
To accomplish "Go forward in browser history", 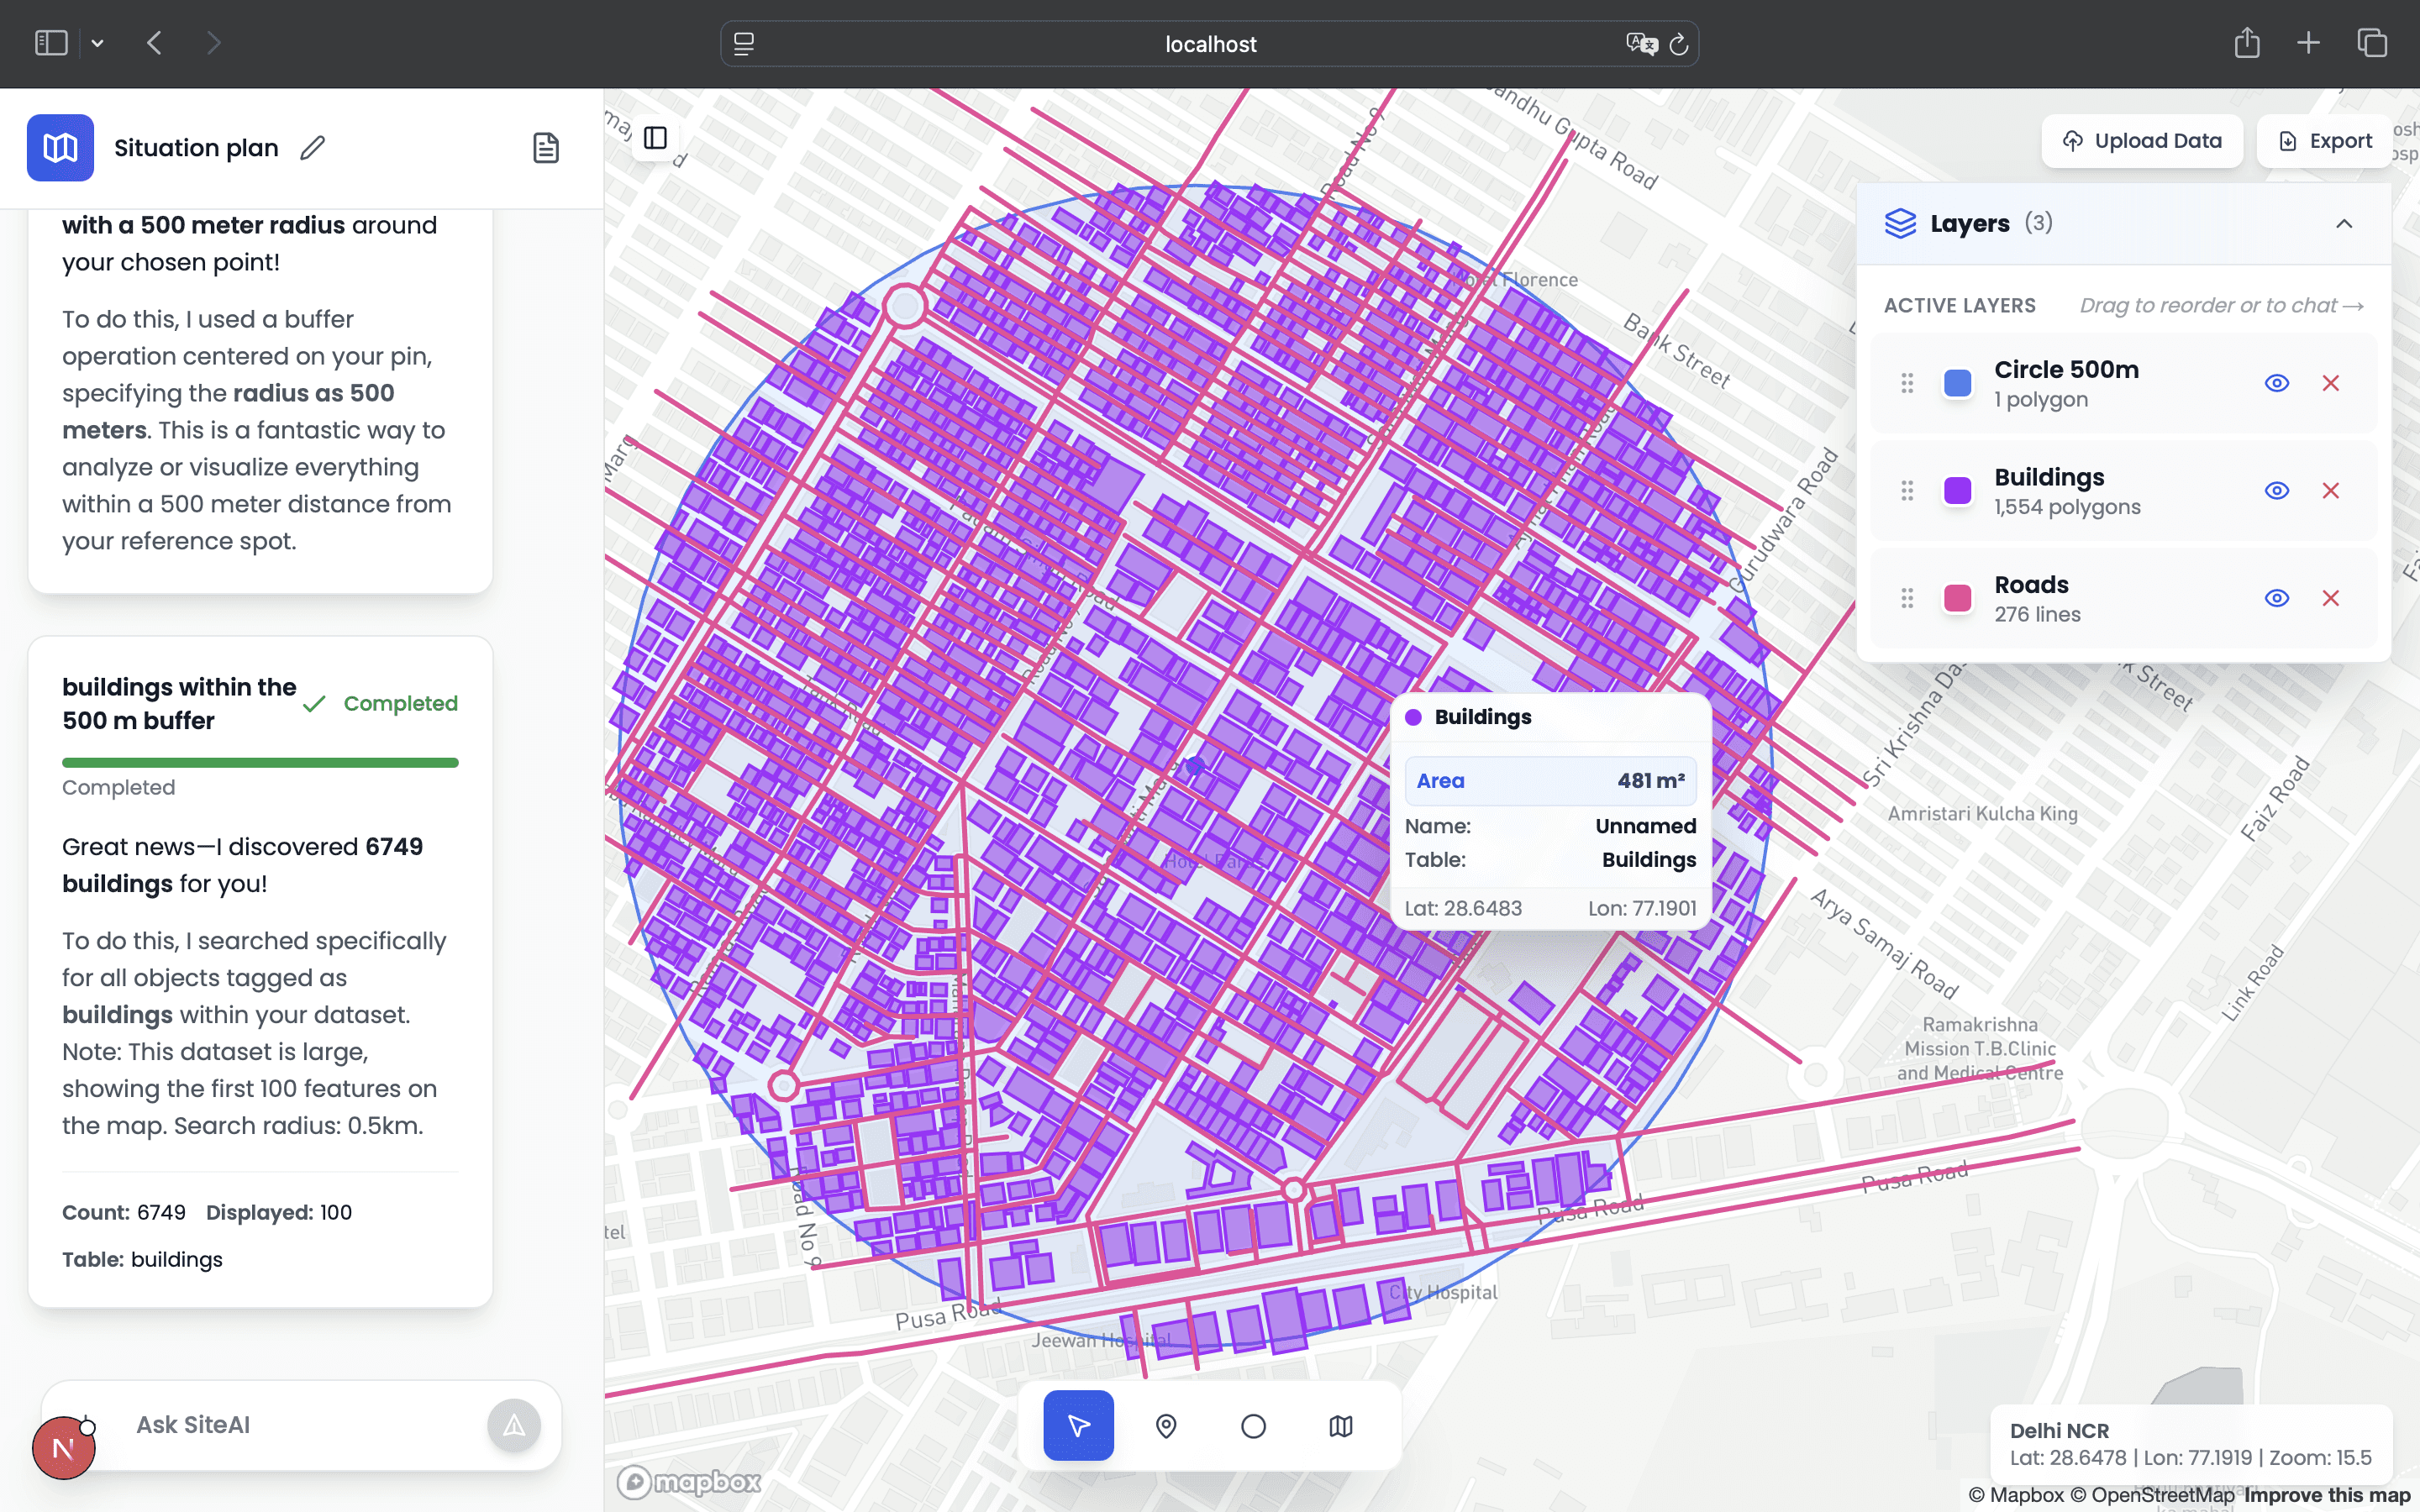I will [x=213, y=43].
